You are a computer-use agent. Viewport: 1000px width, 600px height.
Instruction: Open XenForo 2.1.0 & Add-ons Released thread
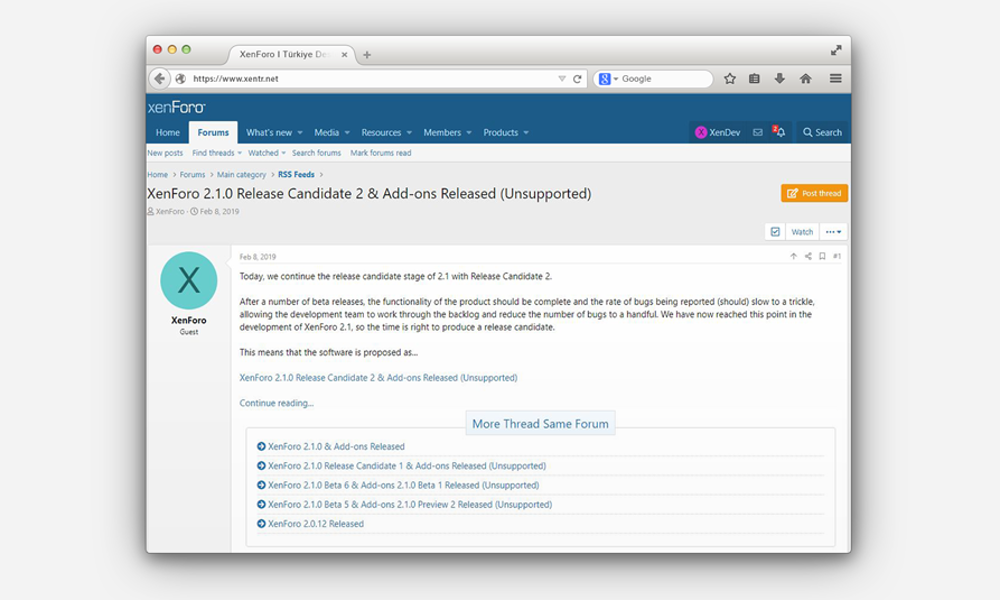click(336, 446)
